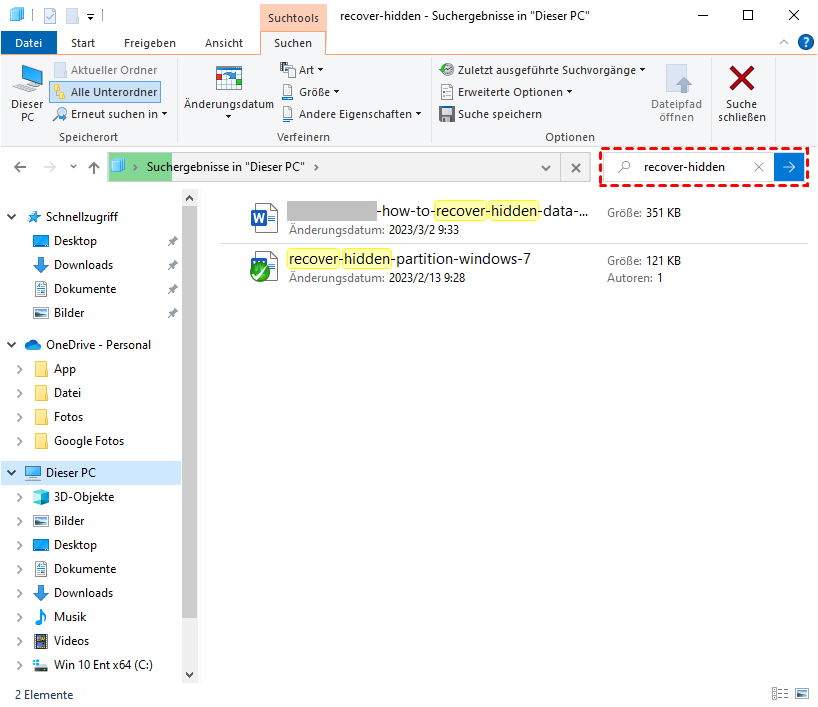Click Suche speichern button
The width and height of the screenshot is (818, 707).
[x=491, y=114]
